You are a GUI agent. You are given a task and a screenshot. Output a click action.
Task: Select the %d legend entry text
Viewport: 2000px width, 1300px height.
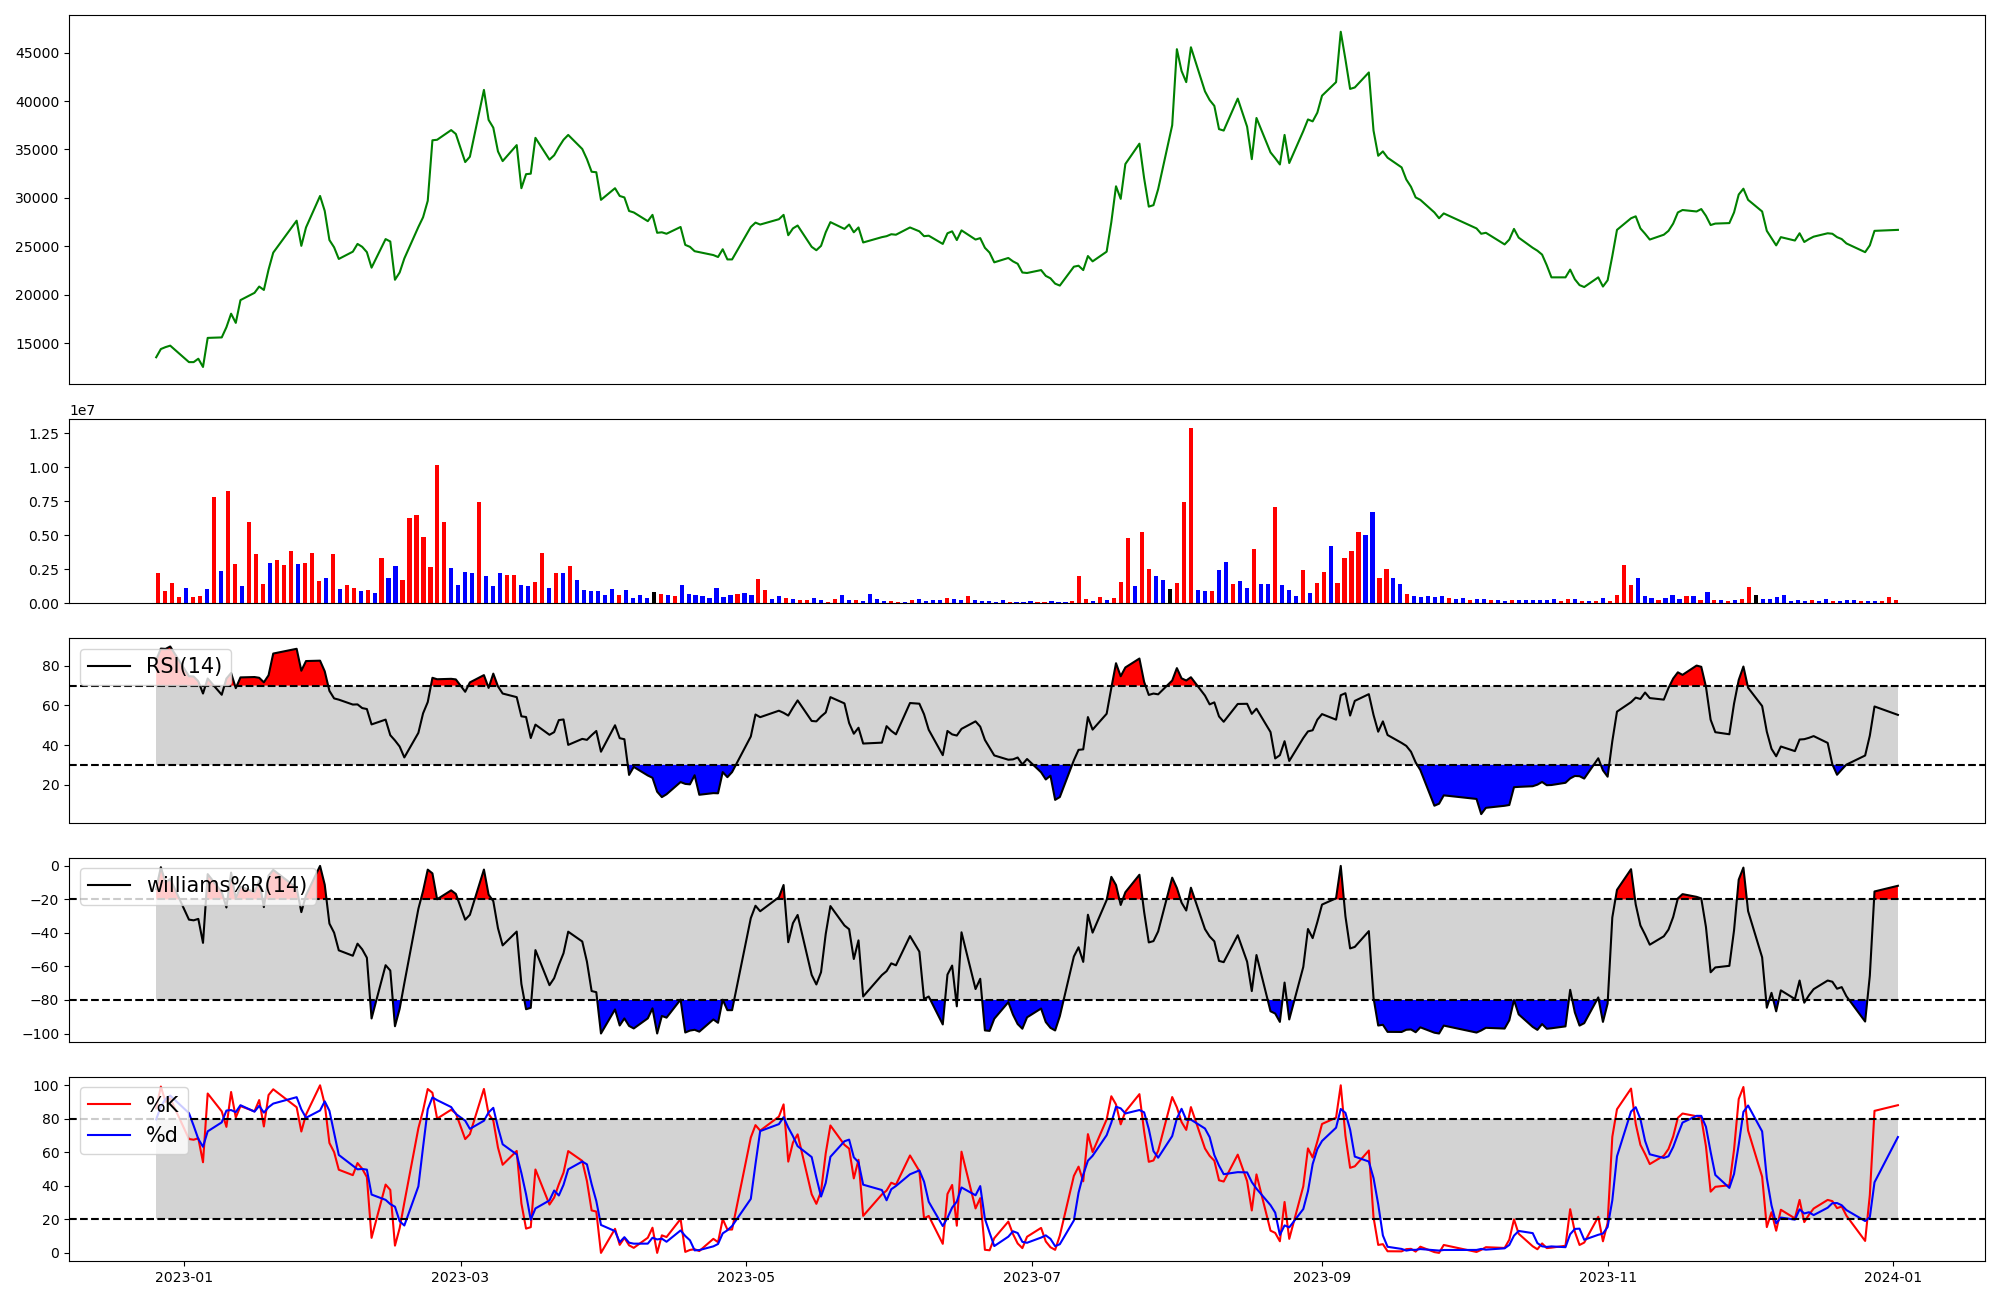162,1135
